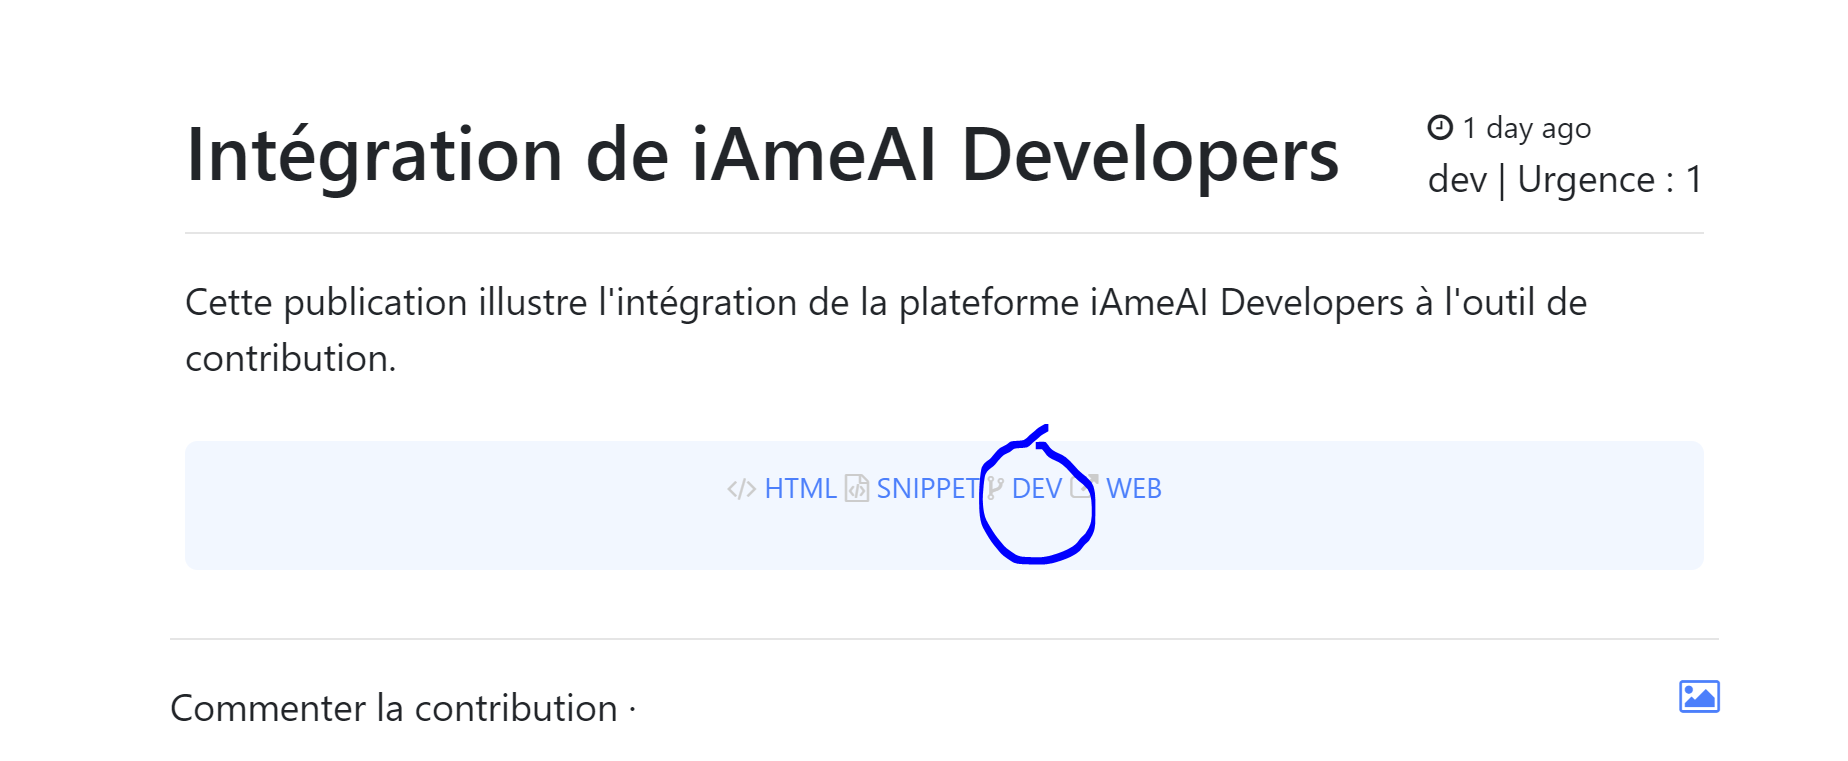Open the HTML link
1848x761 pixels.
(800, 488)
